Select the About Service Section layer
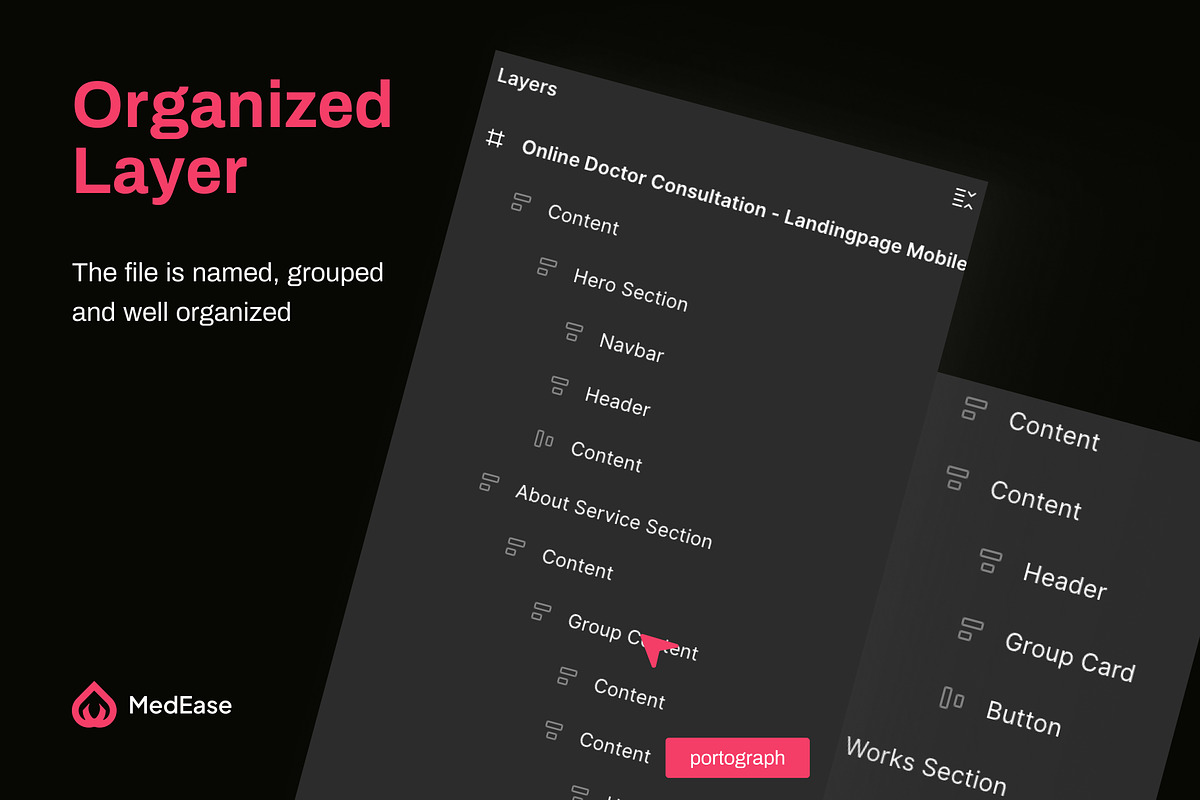The width and height of the screenshot is (1200, 800). click(x=613, y=516)
